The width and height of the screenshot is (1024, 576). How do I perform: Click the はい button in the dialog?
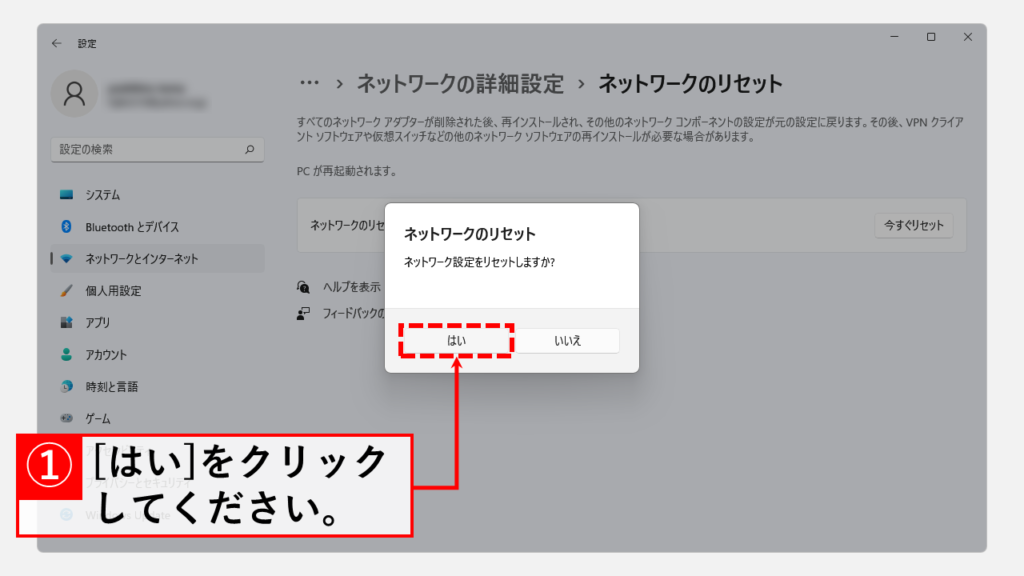pos(456,340)
